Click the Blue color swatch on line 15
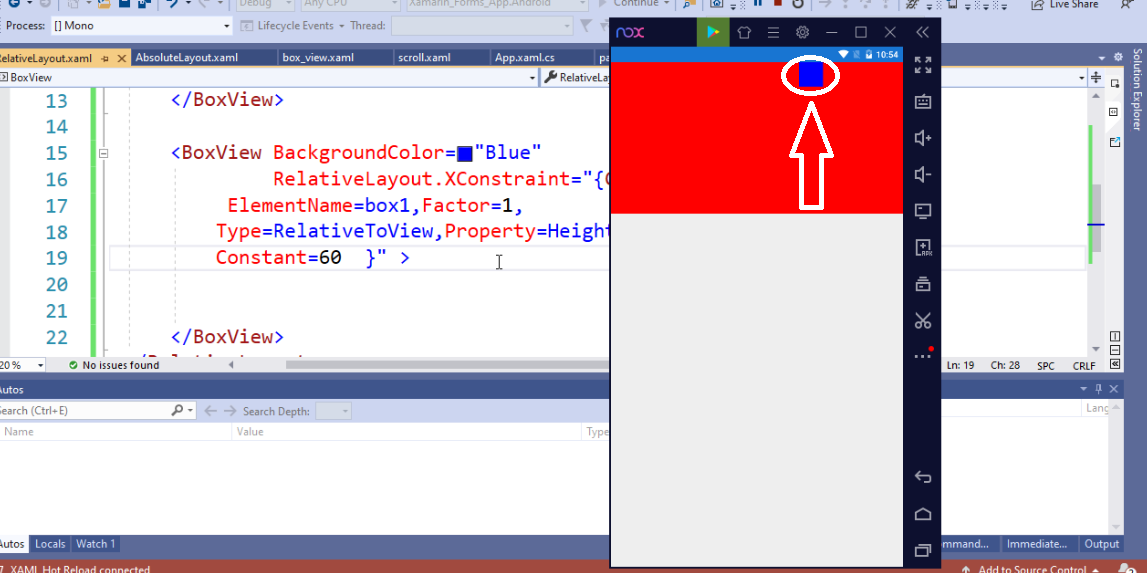The image size is (1147, 573). pyautogui.click(x=465, y=154)
